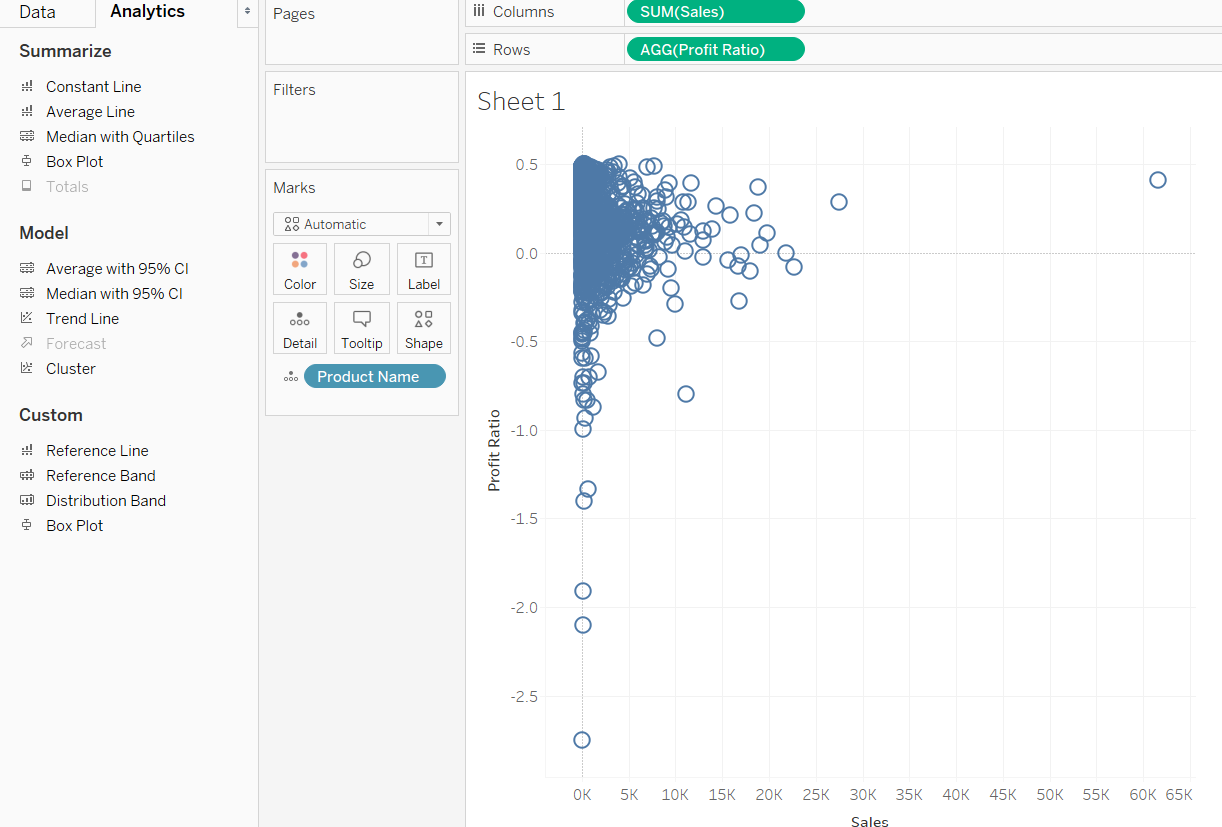Click the SUM(Sales) pill on Columns
1222x827 pixels.
(715, 12)
